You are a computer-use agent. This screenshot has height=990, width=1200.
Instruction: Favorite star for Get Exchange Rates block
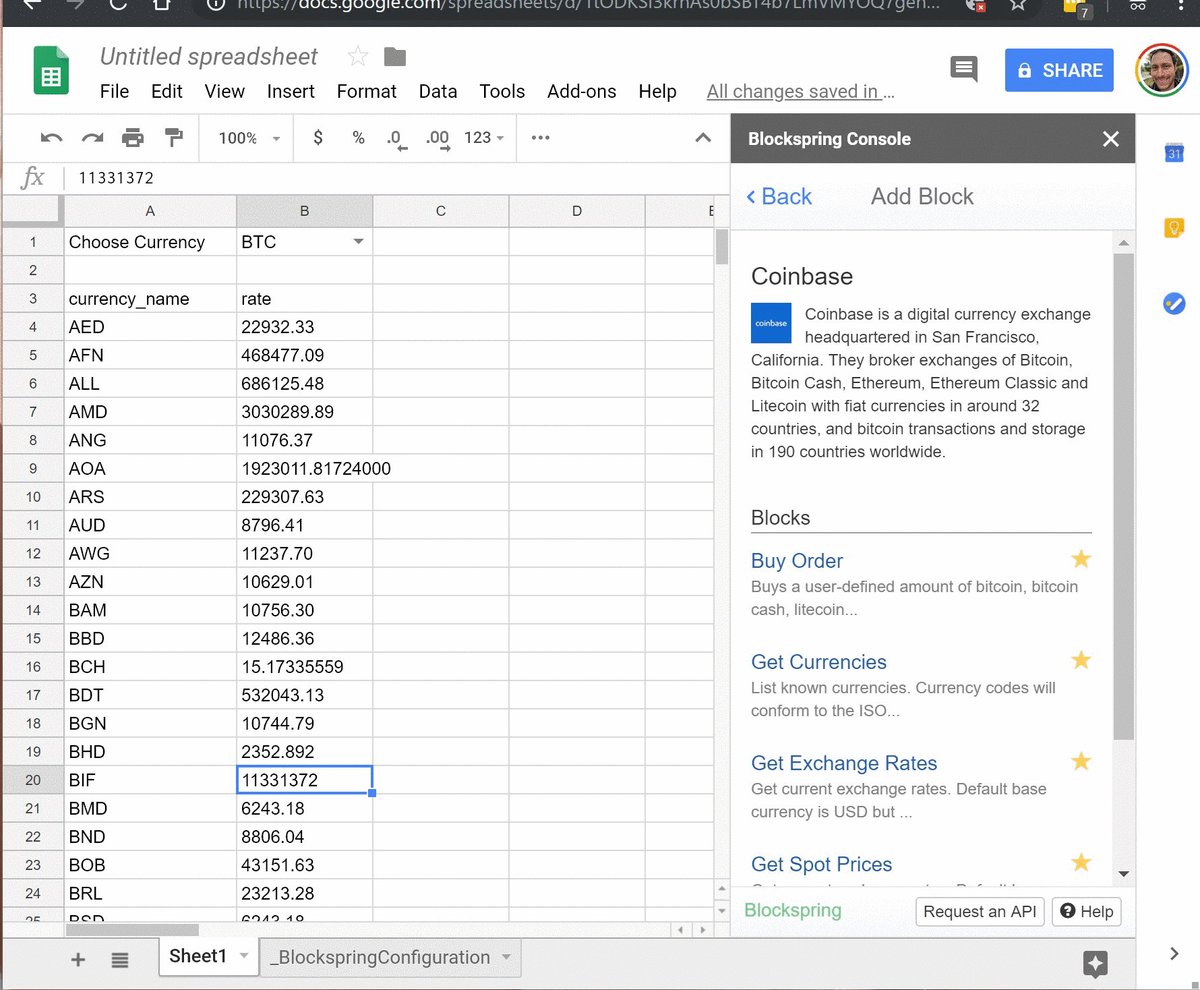click(x=1080, y=761)
